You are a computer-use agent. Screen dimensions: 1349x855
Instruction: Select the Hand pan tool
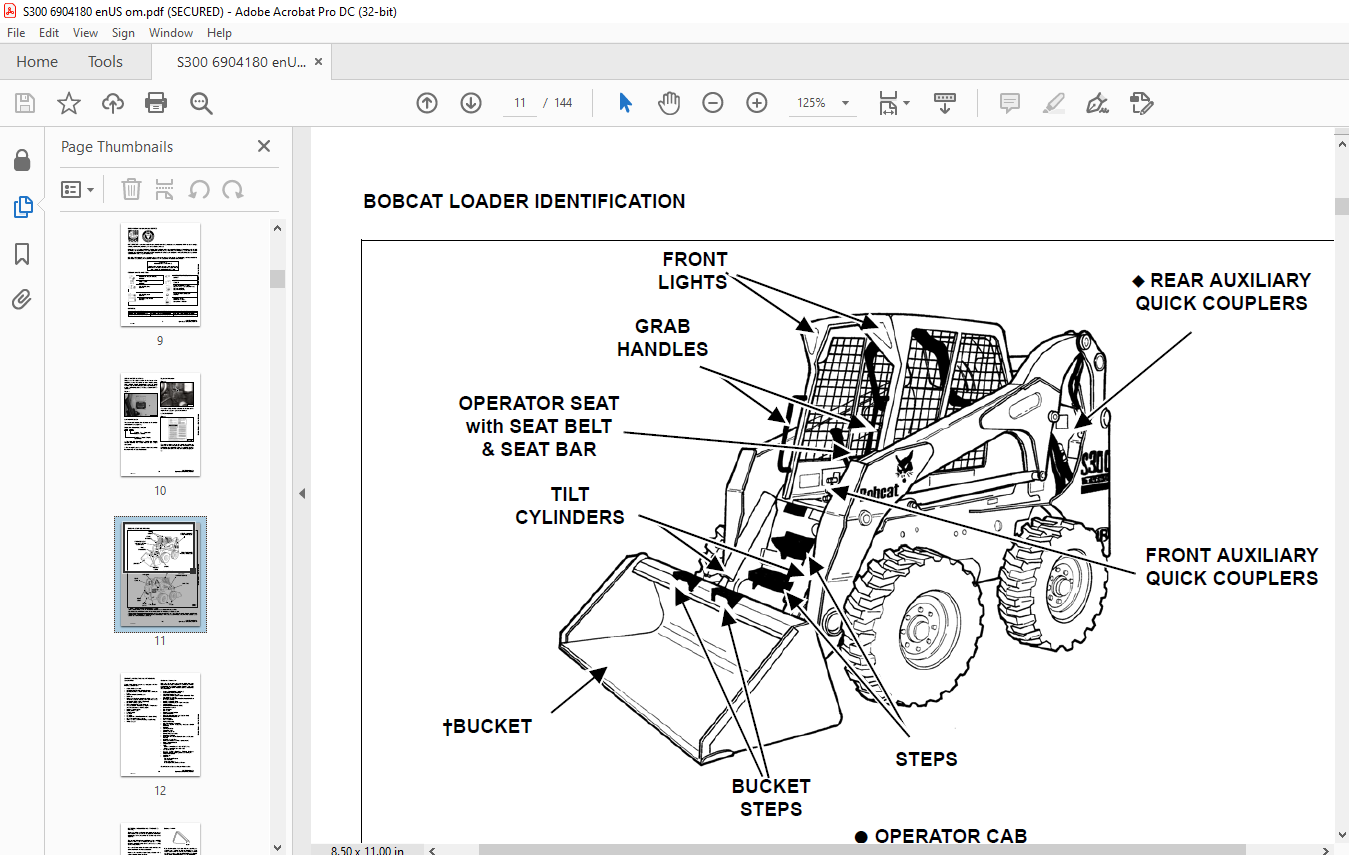[x=669, y=103]
